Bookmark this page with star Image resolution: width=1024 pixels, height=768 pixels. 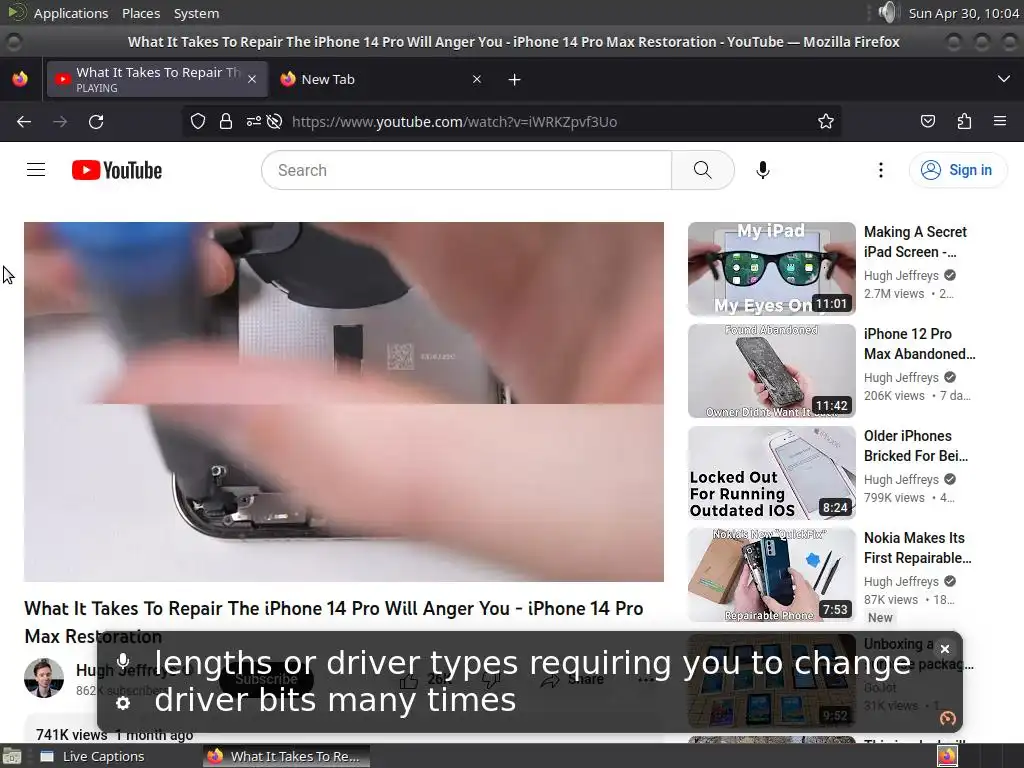(825, 121)
